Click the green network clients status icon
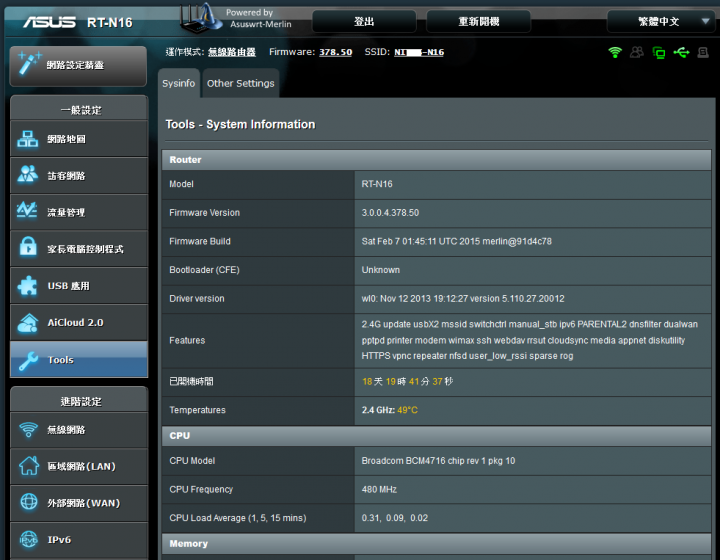 [x=659, y=53]
